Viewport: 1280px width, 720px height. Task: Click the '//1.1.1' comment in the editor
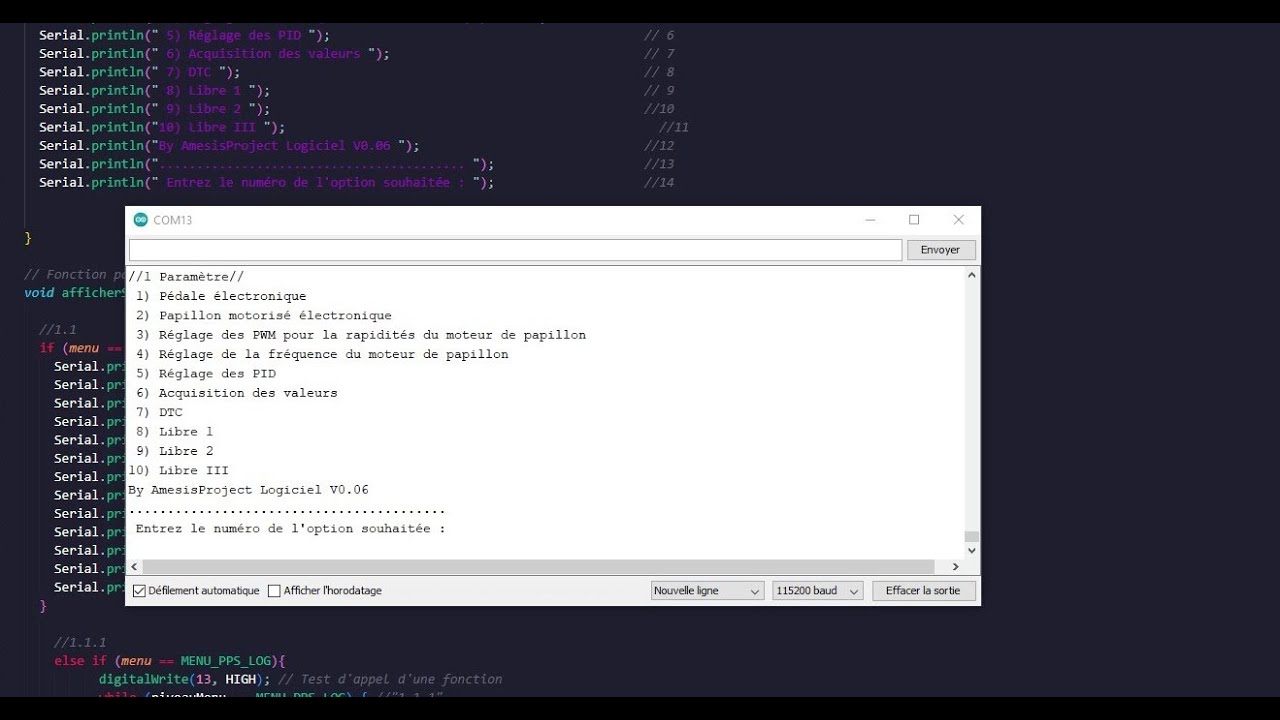click(80, 642)
